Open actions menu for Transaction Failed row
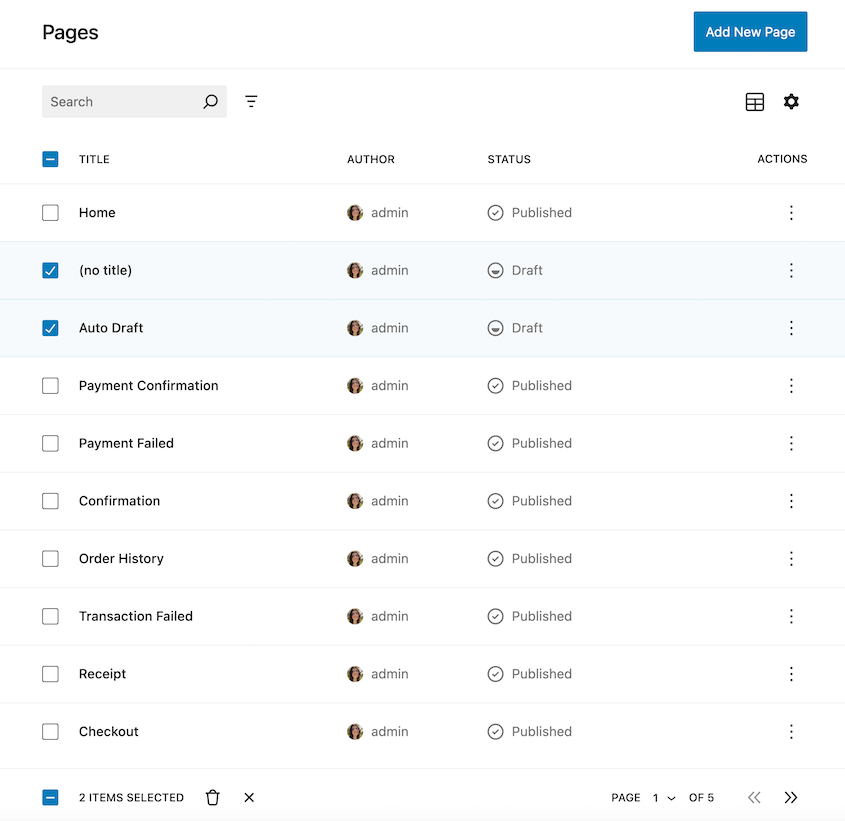 791,616
